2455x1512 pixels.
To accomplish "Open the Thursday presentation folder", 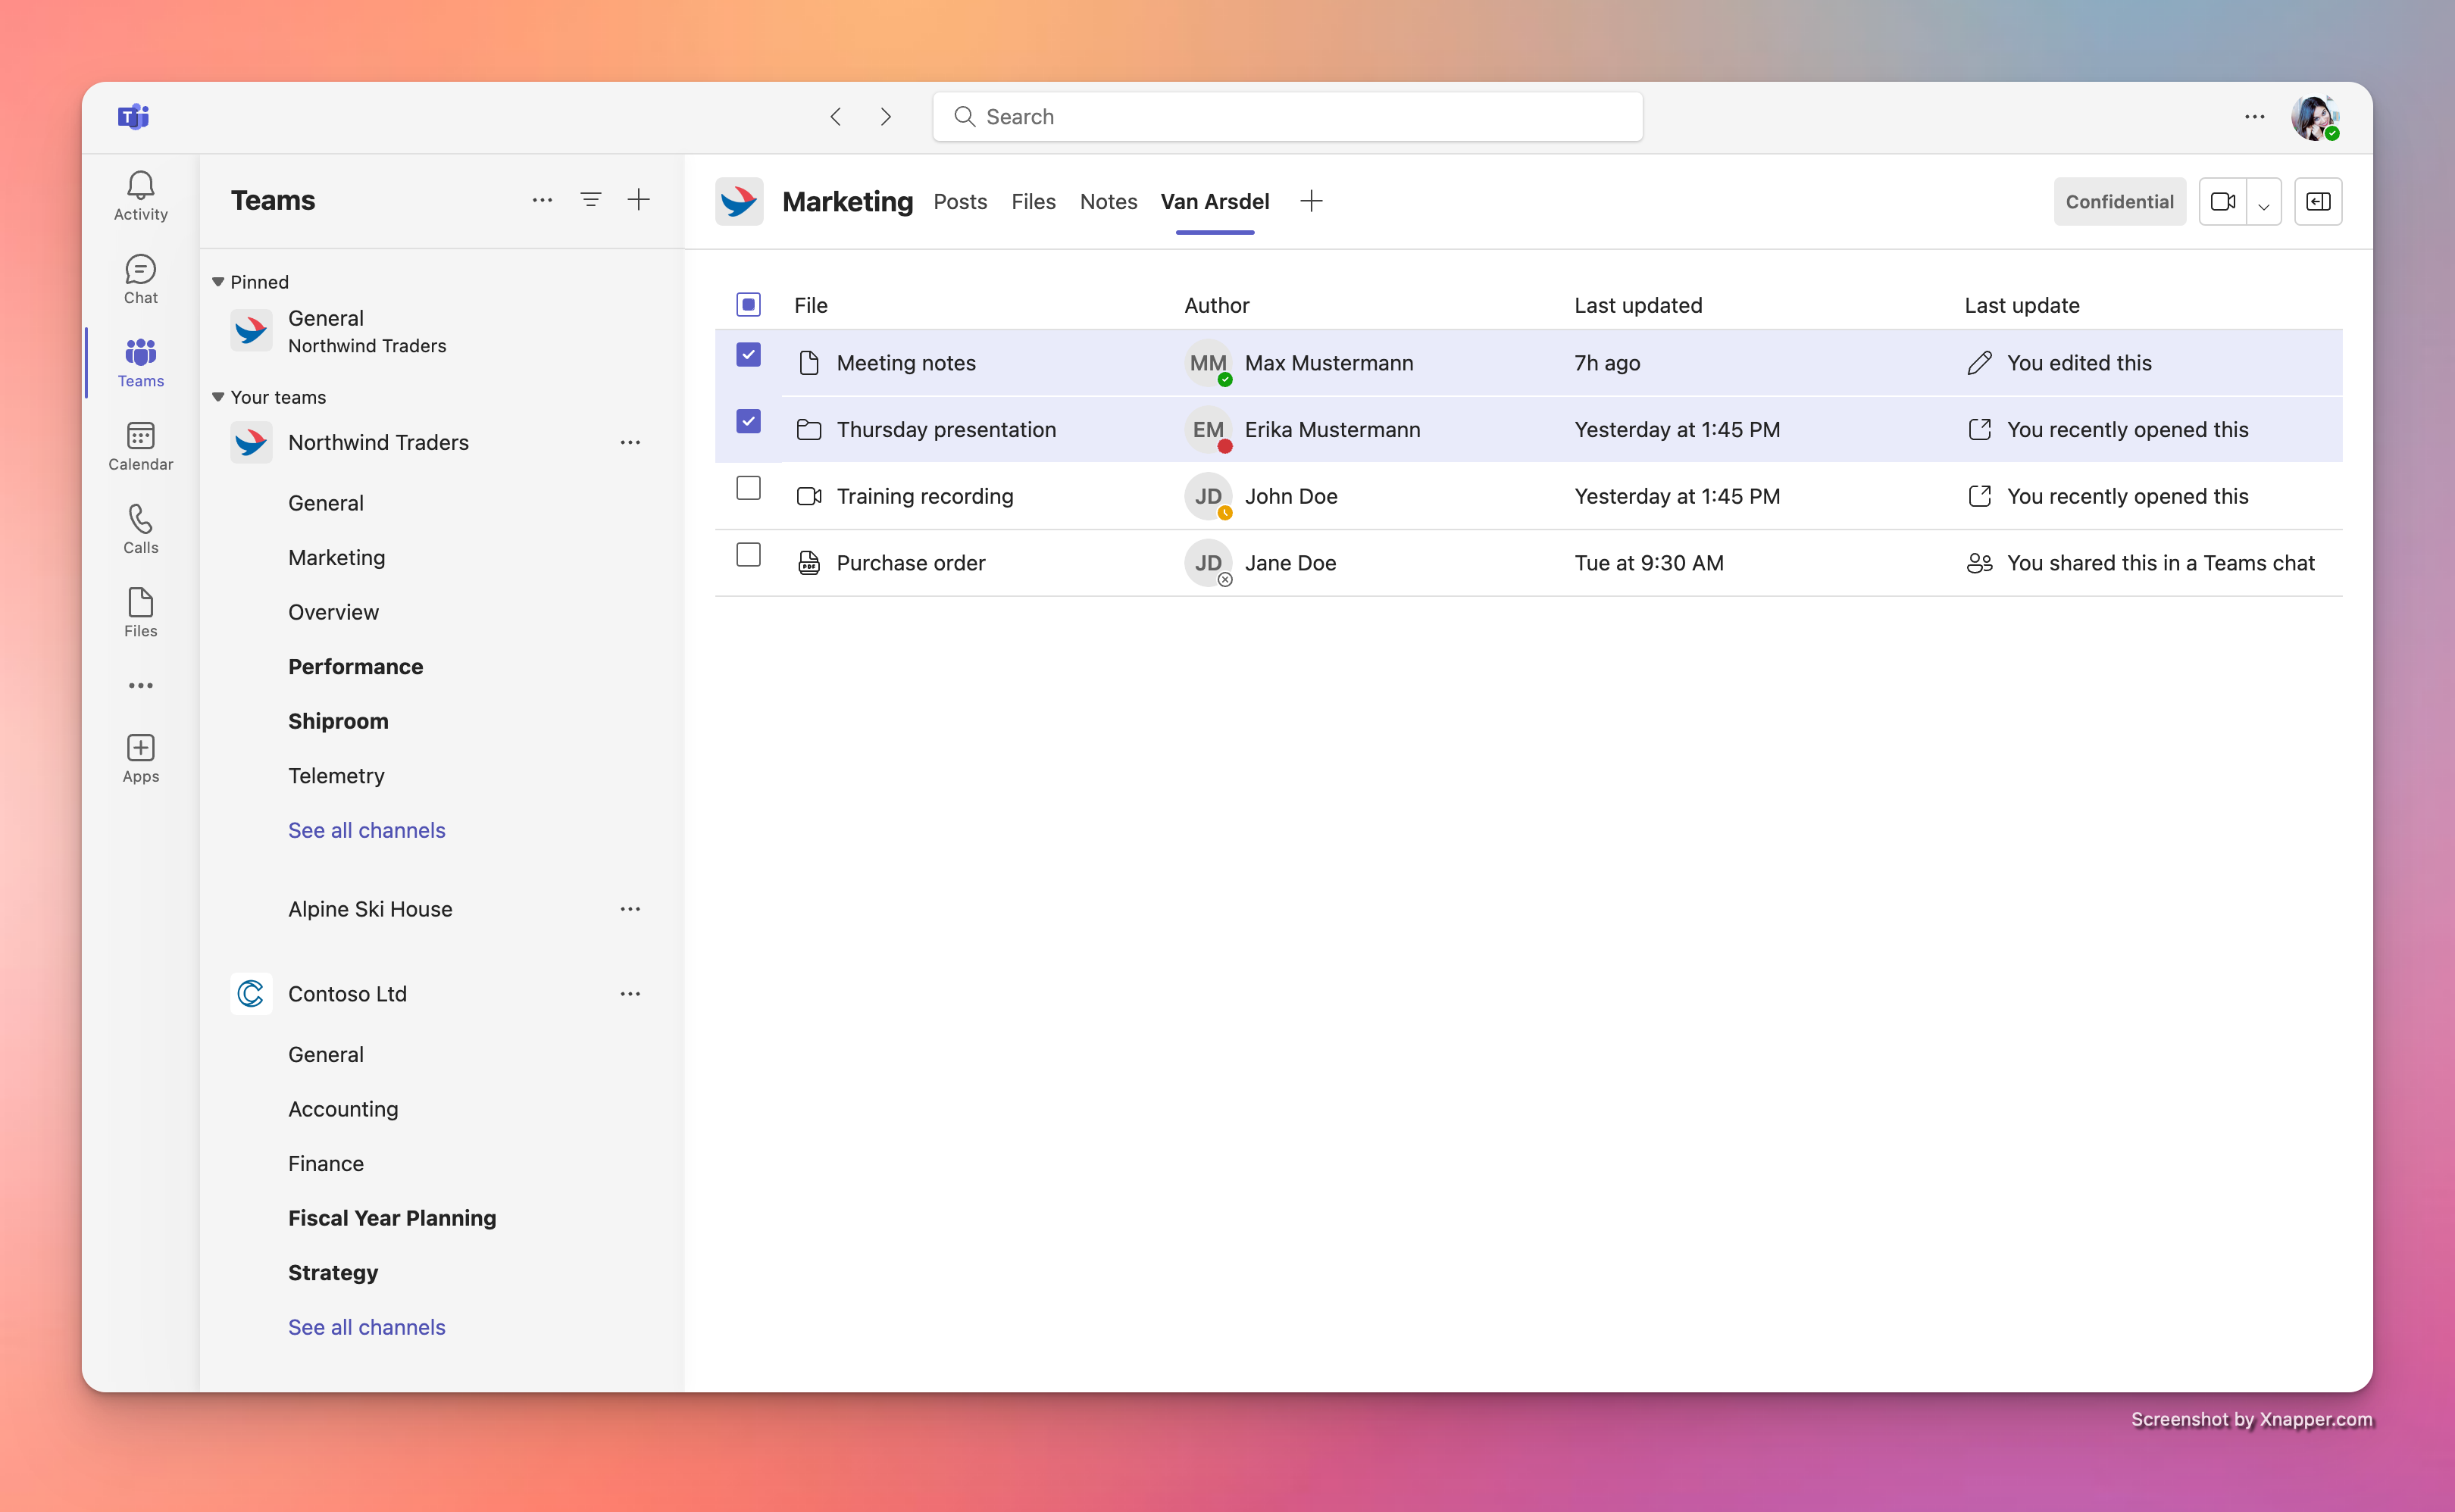I will (946, 430).
